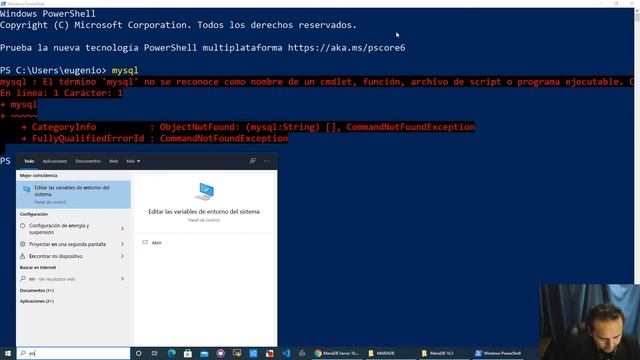Expand arrow for Encontrar mi dispositivo
The image size is (640, 360).
click(122, 256)
